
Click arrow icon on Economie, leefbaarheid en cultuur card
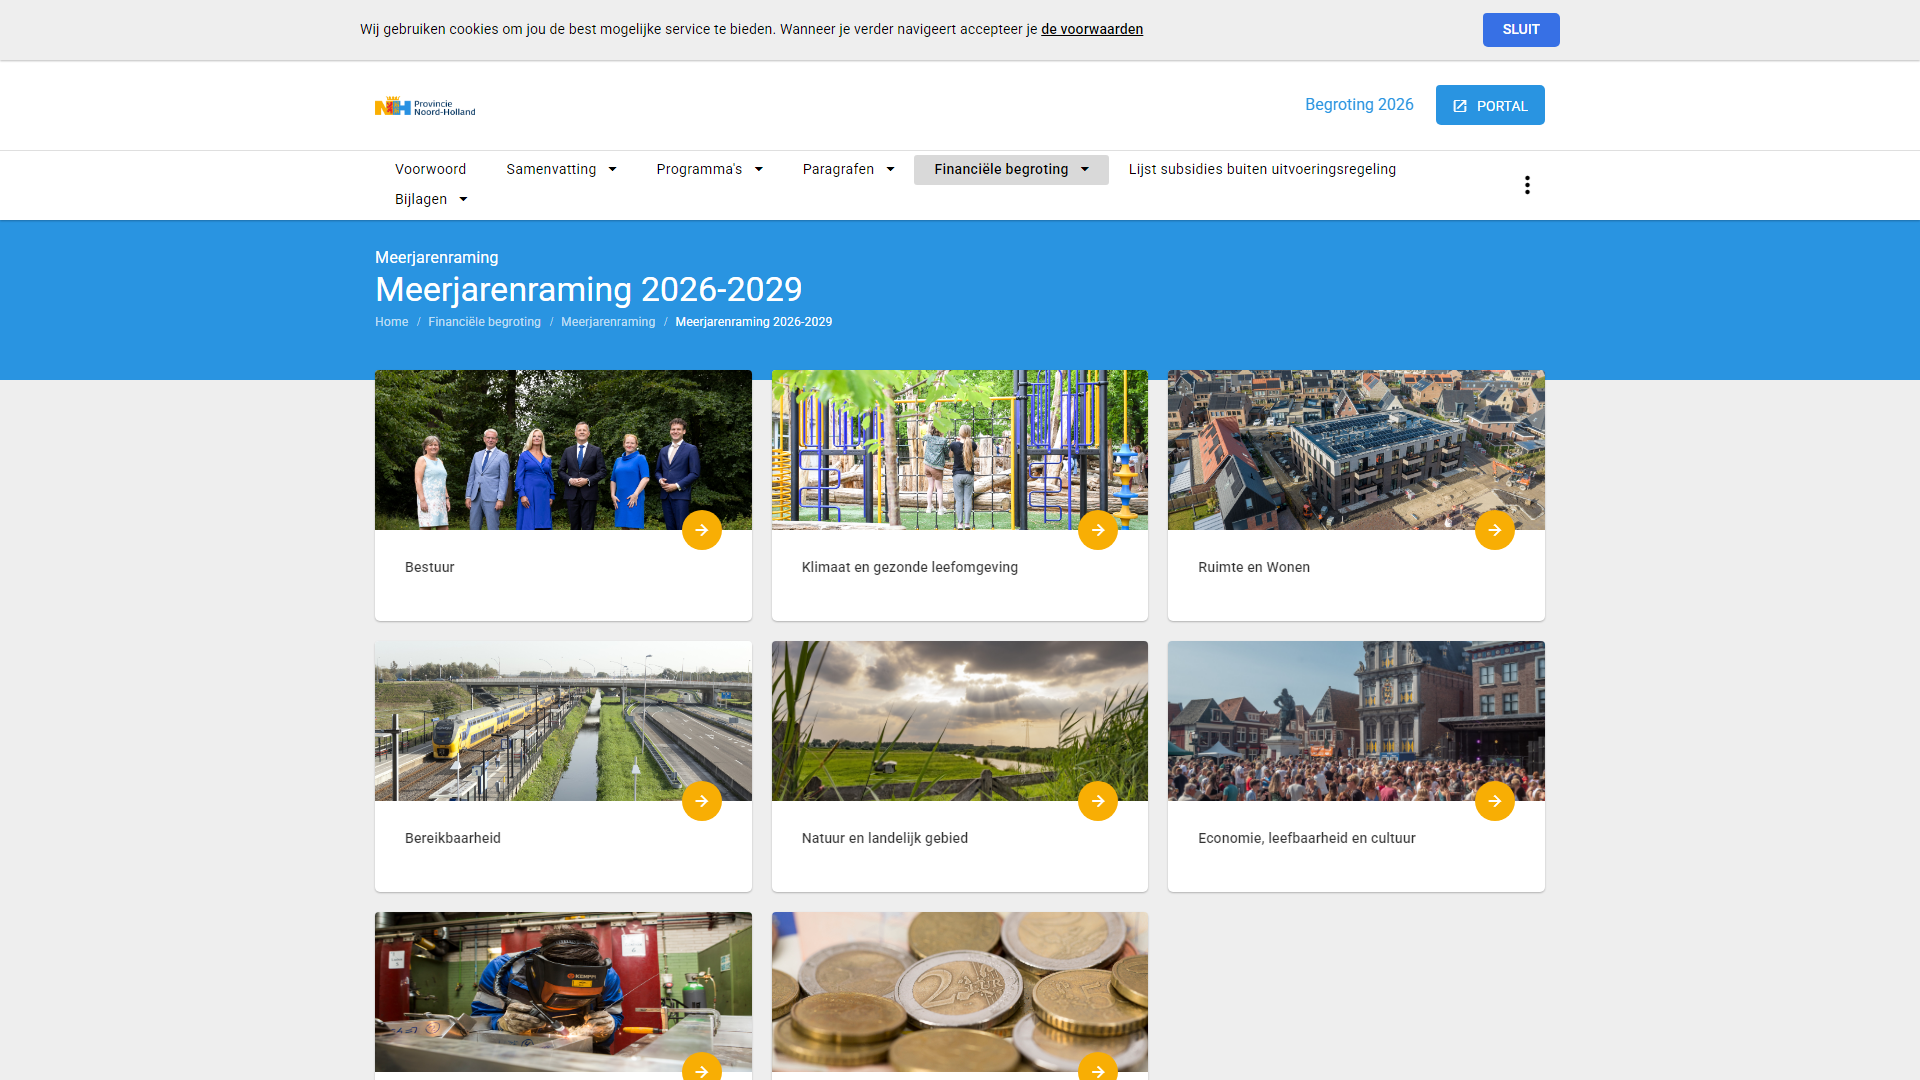[1494, 801]
